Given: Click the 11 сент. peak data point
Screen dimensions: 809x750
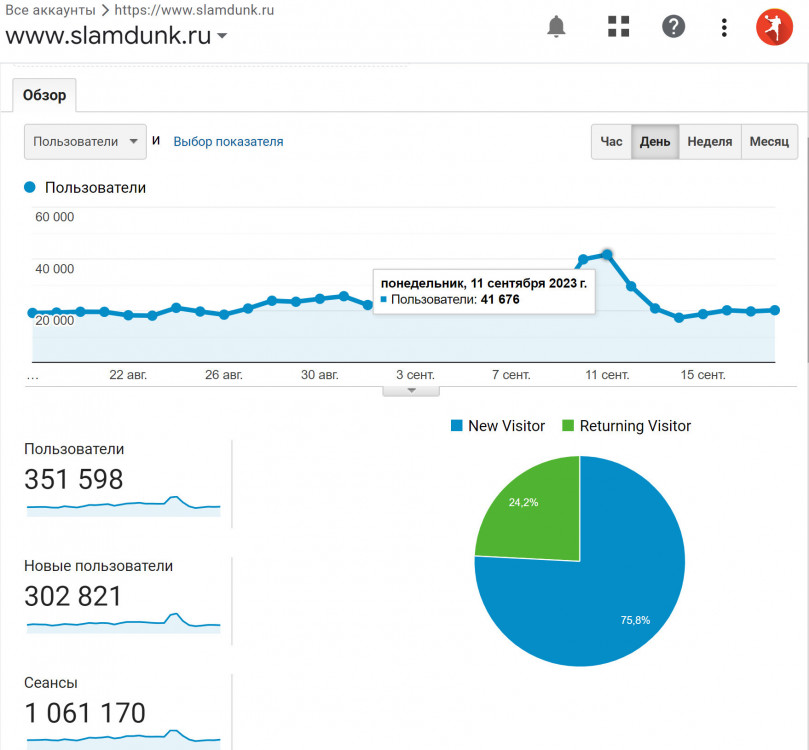Looking at the screenshot, I should (607, 255).
